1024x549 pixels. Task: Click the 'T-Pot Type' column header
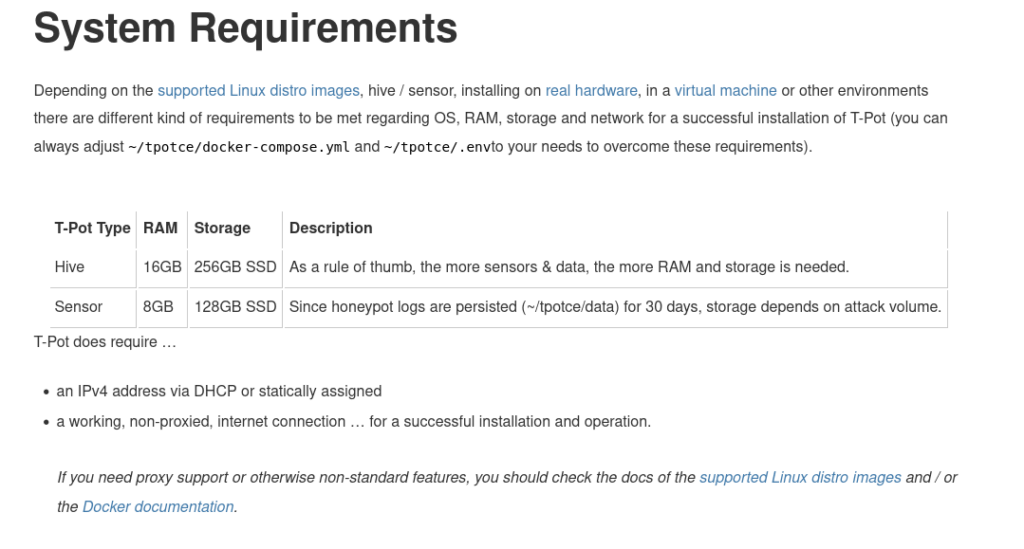[92, 228]
